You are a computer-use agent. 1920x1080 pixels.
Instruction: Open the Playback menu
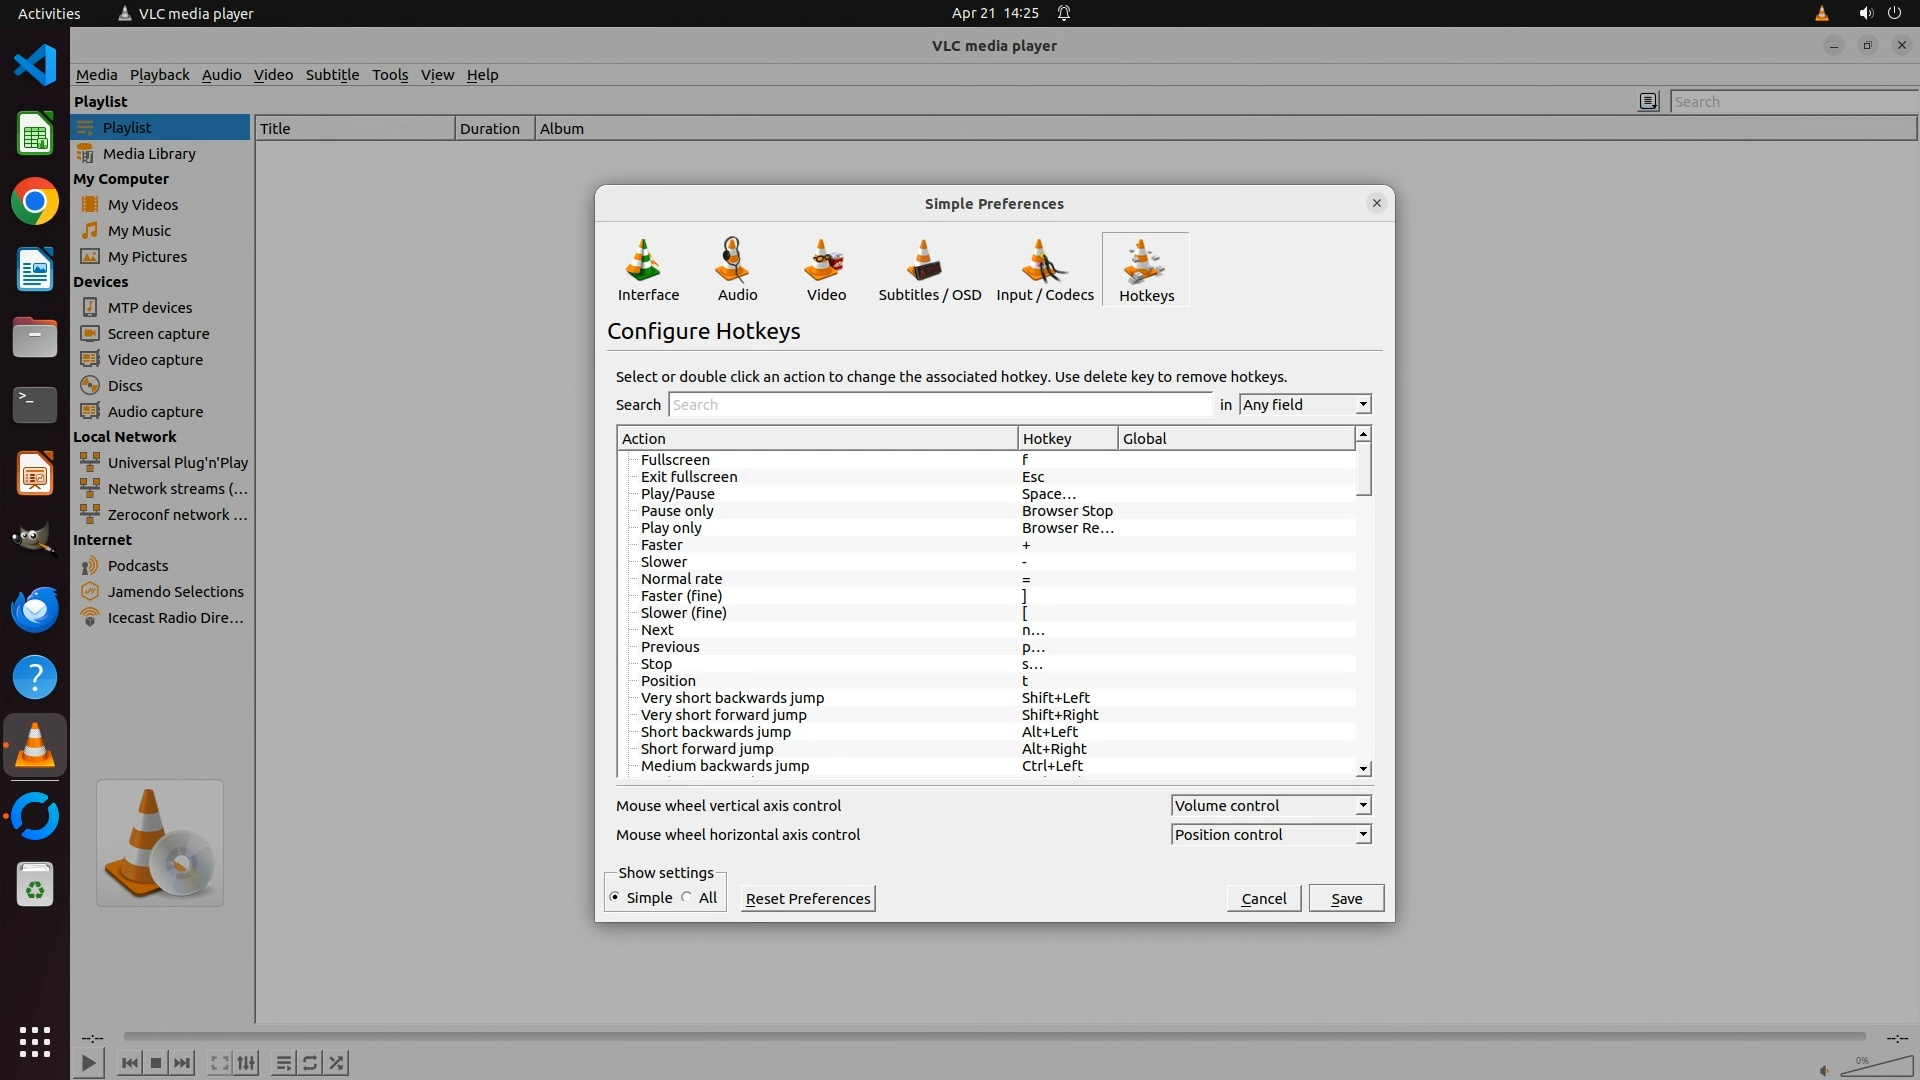pyautogui.click(x=159, y=75)
